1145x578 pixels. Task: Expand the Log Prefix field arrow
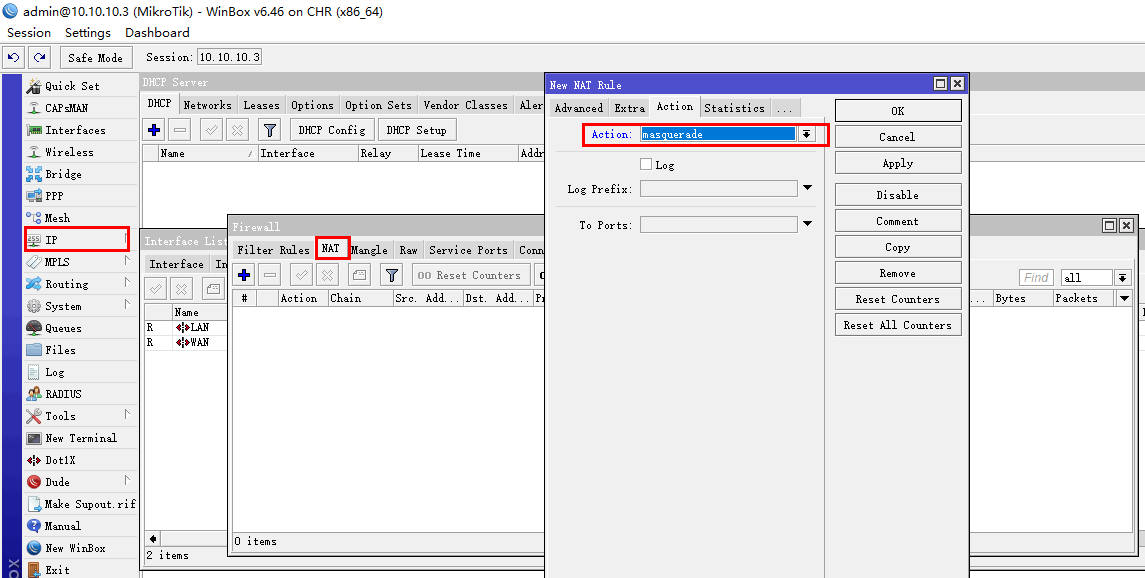point(808,188)
